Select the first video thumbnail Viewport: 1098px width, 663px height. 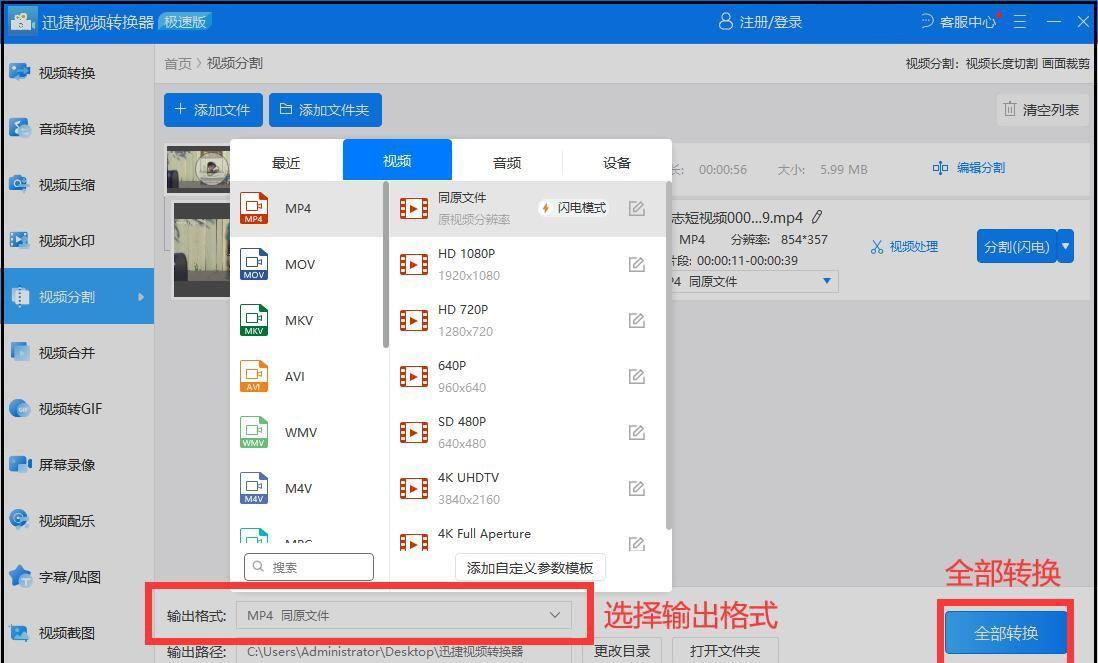(x=198, y=169)
